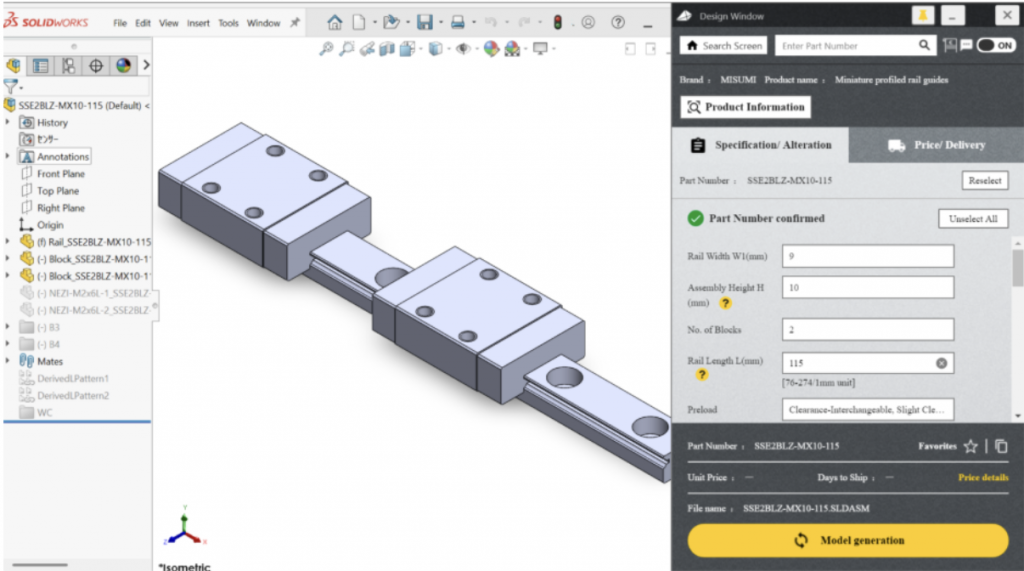Click the Model generation button
Screen dimensions: 1024x571
(x=848, y=540)
